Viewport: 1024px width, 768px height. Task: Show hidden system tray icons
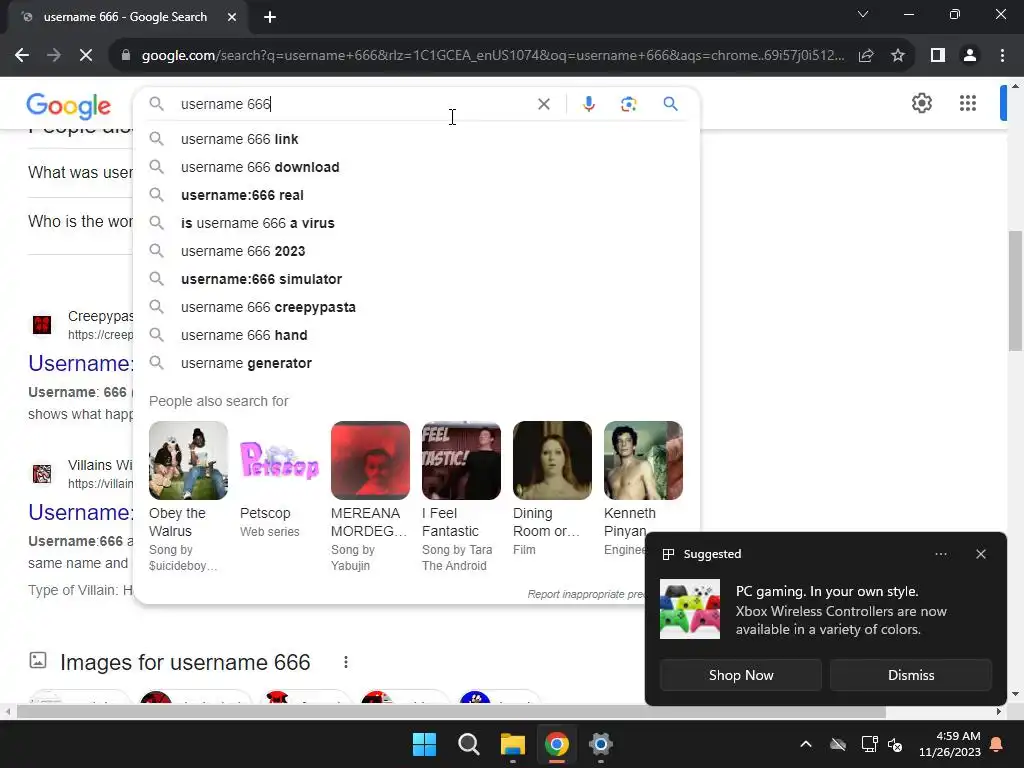pos(806,744)
